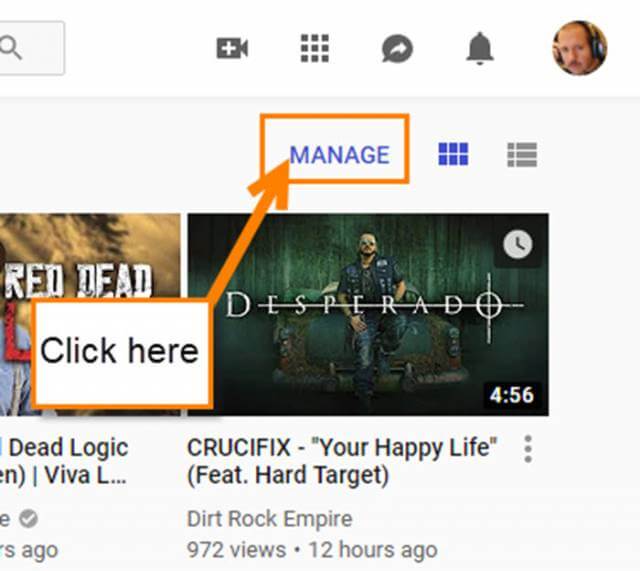Open the Red Dead video thumbnail
640x571 pixels.
[90, 314]
